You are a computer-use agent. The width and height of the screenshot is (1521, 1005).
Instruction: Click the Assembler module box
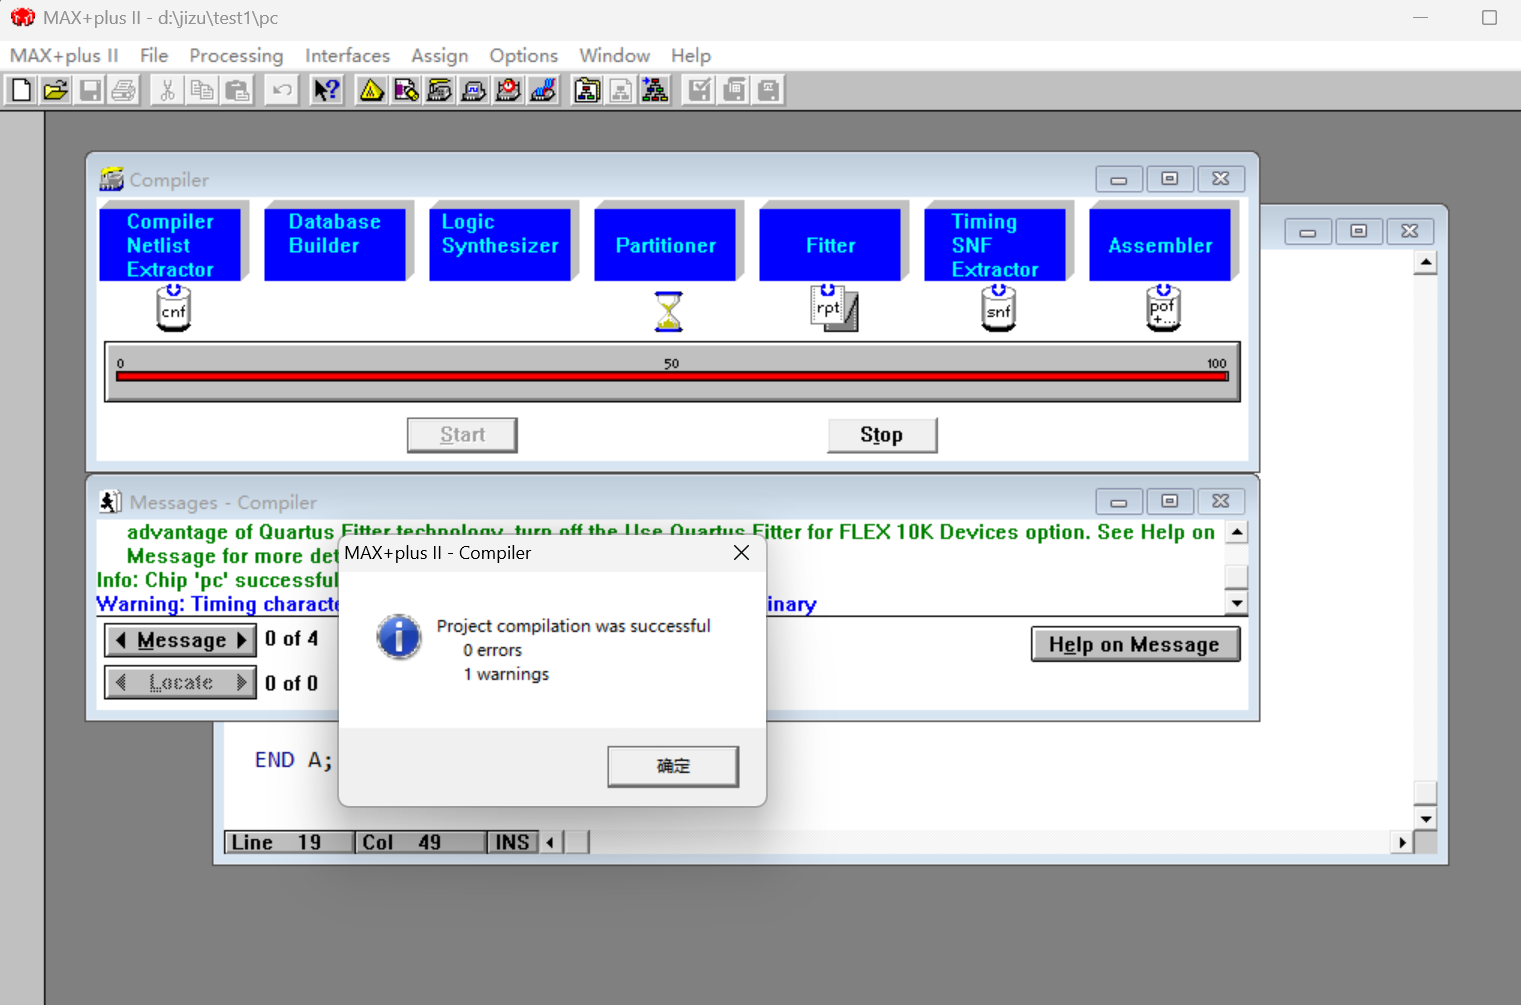point(1160,245)
